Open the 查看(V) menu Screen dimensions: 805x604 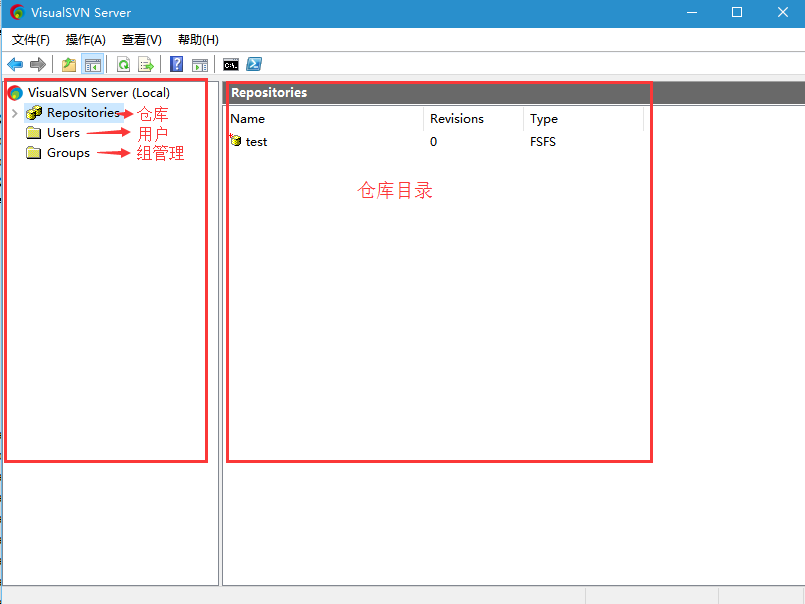coord(142,40)
